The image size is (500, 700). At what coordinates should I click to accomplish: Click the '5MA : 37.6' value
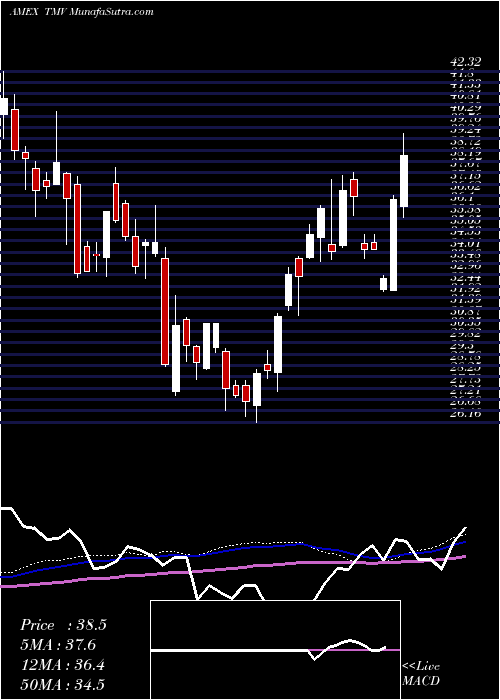(x=58, y=645)
